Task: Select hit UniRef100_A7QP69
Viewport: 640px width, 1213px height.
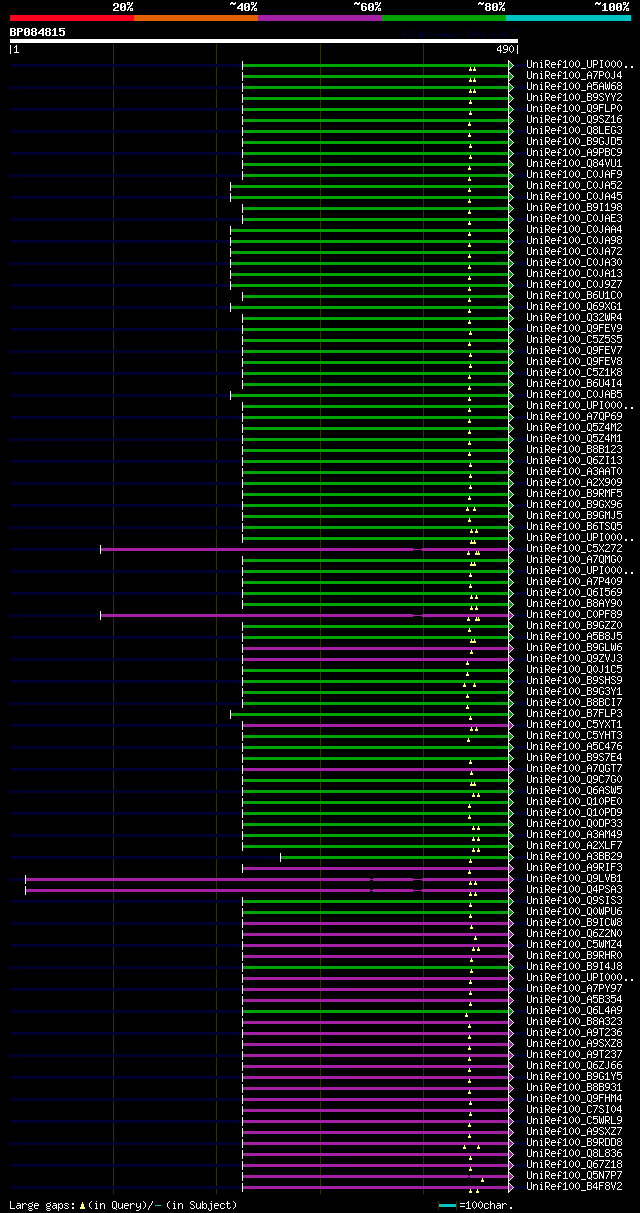Action: point(574,416)
